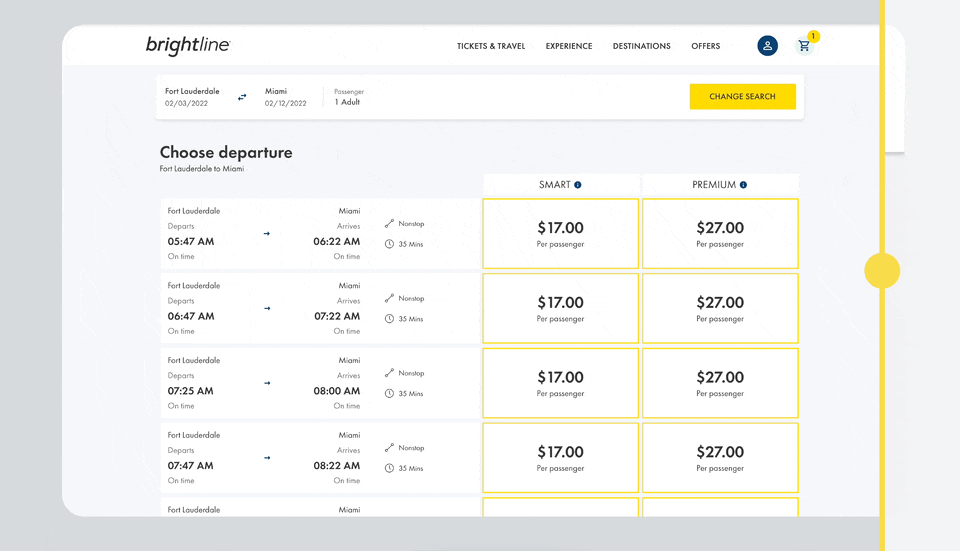Select $17.00 SMART fare for 07:25 AM
This screenshot has height=551, width=960.
point(560,383)
